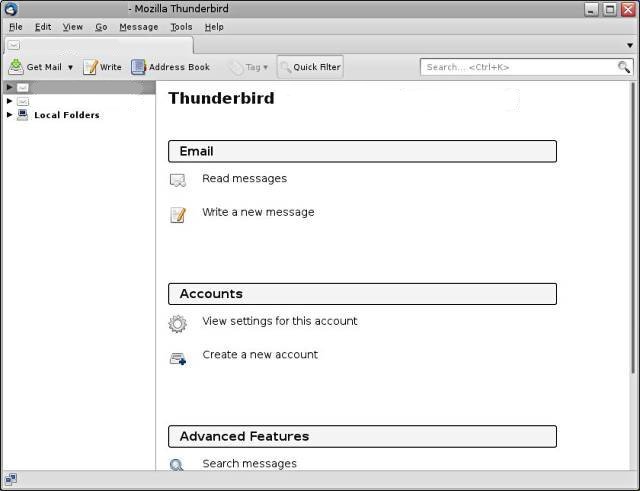The height and width of the screenshot is (491, 640).
Task: Toggle the Quick Filter button
Action: (x=310, y=67)
